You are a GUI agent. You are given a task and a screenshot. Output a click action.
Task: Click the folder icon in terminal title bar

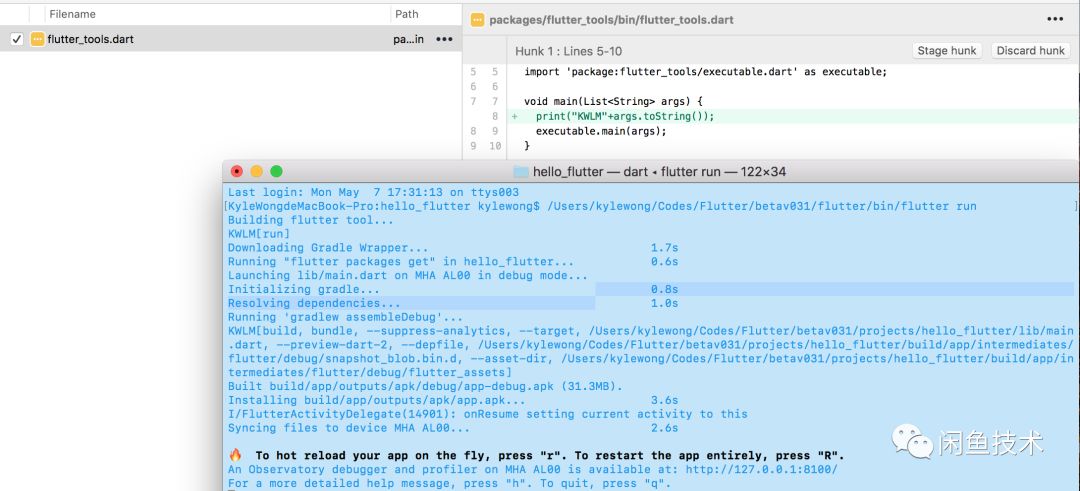tap(521, 171)
